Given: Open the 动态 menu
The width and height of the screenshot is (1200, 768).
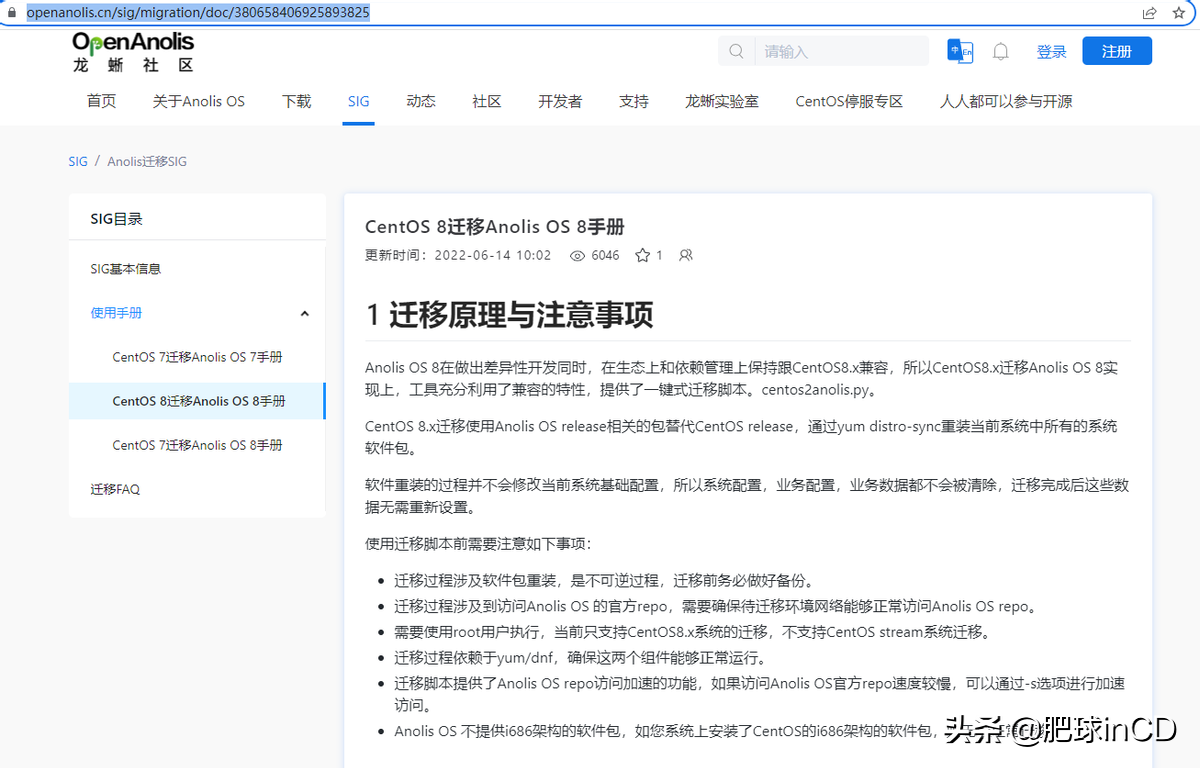Looking at the screenshot, I should 421,101.
